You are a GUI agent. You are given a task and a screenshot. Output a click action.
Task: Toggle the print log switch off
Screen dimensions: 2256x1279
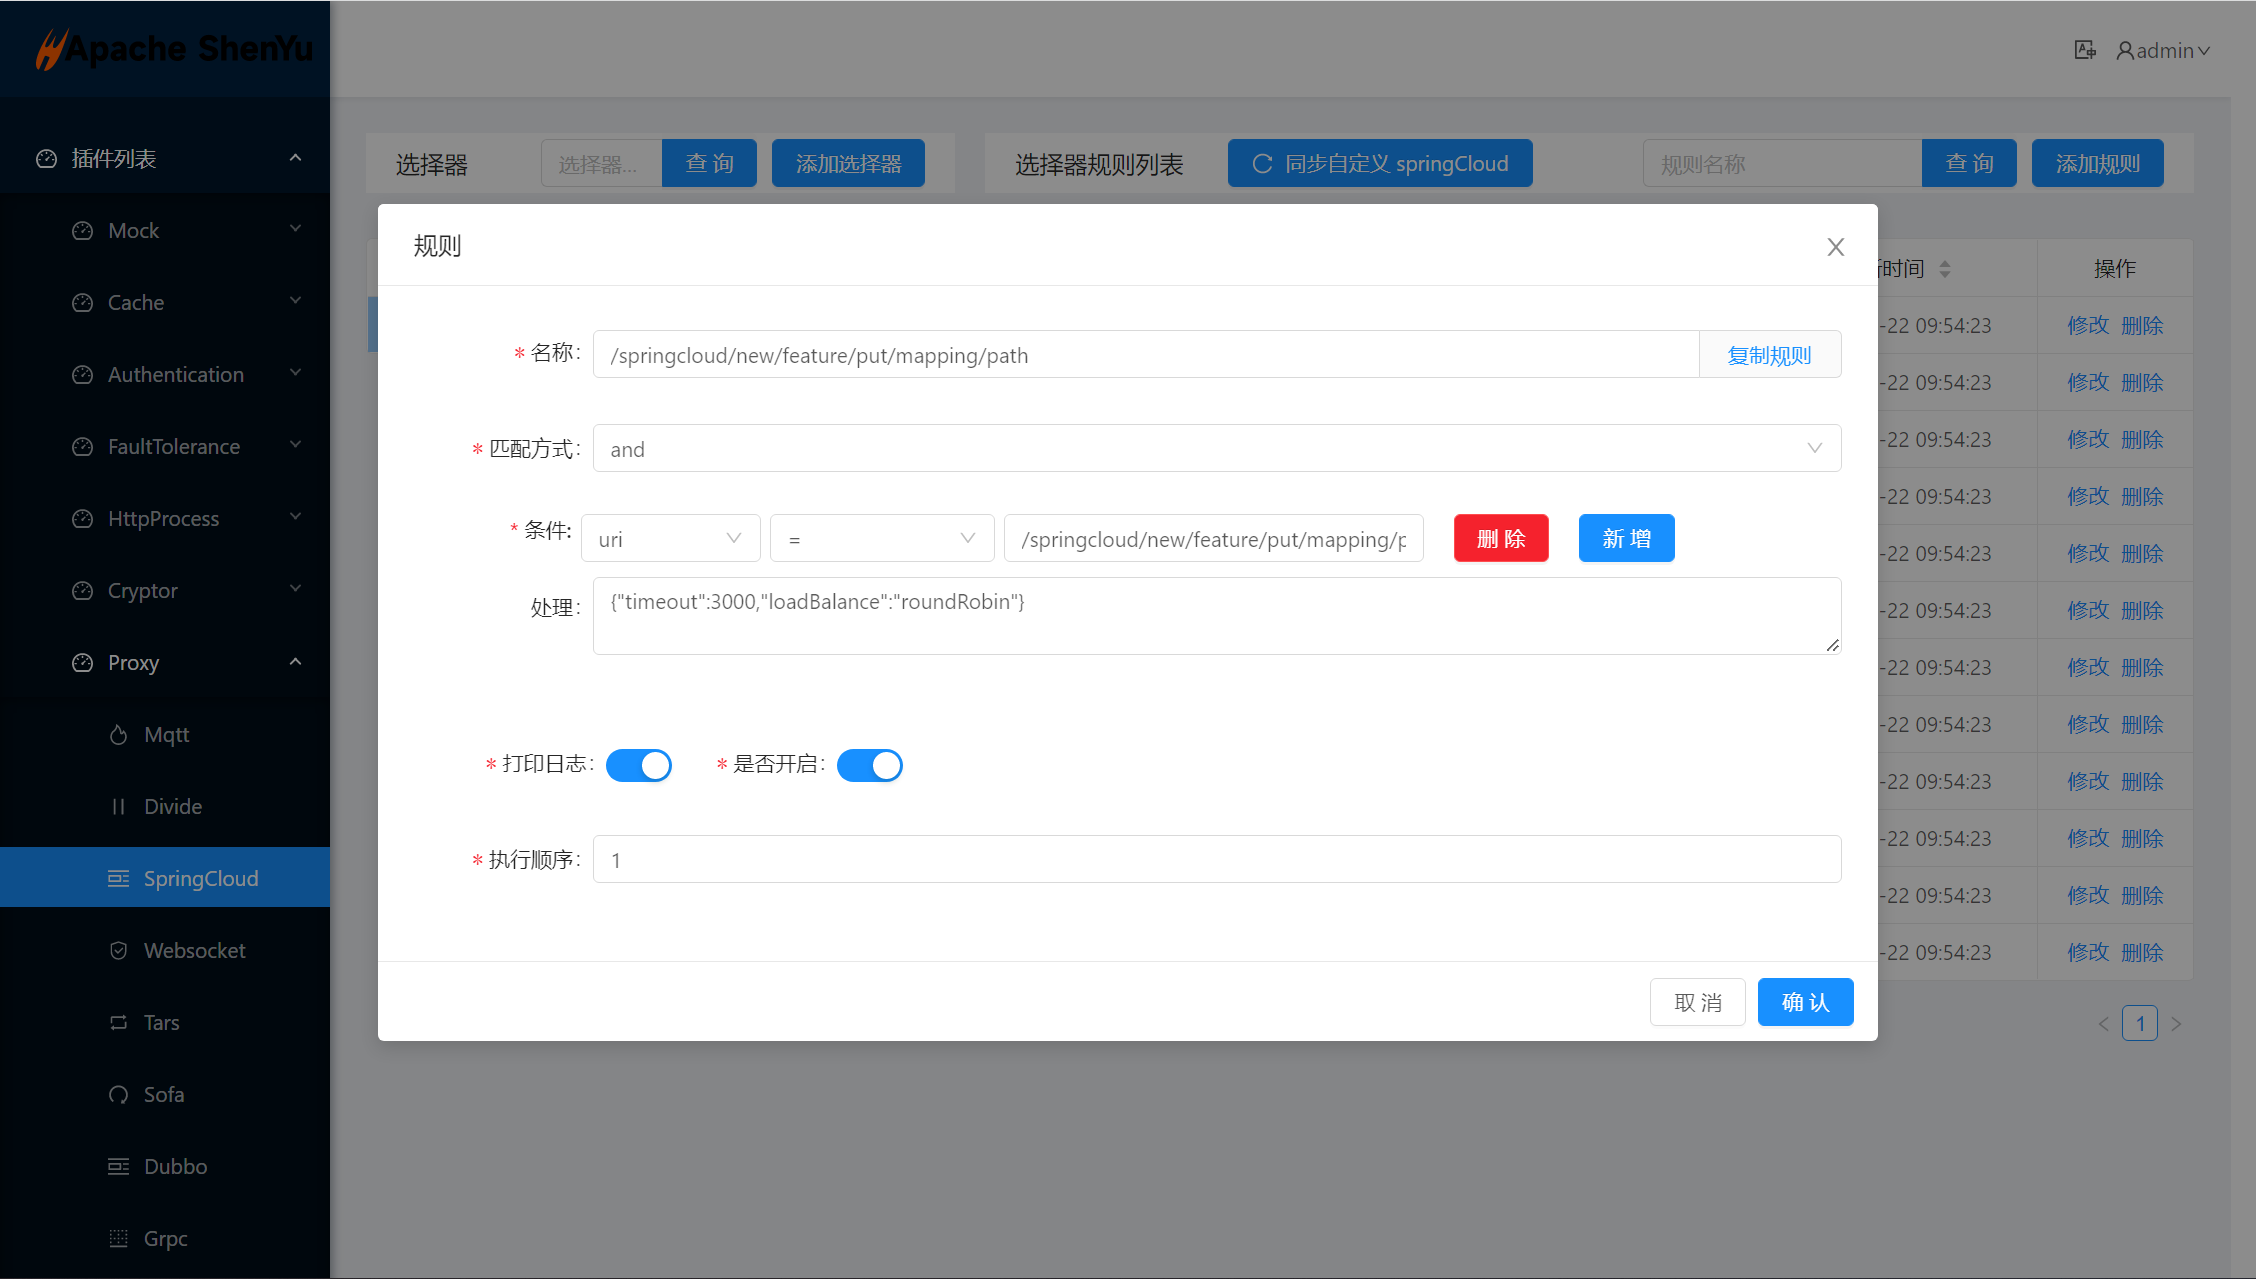[x=639, y=765]
